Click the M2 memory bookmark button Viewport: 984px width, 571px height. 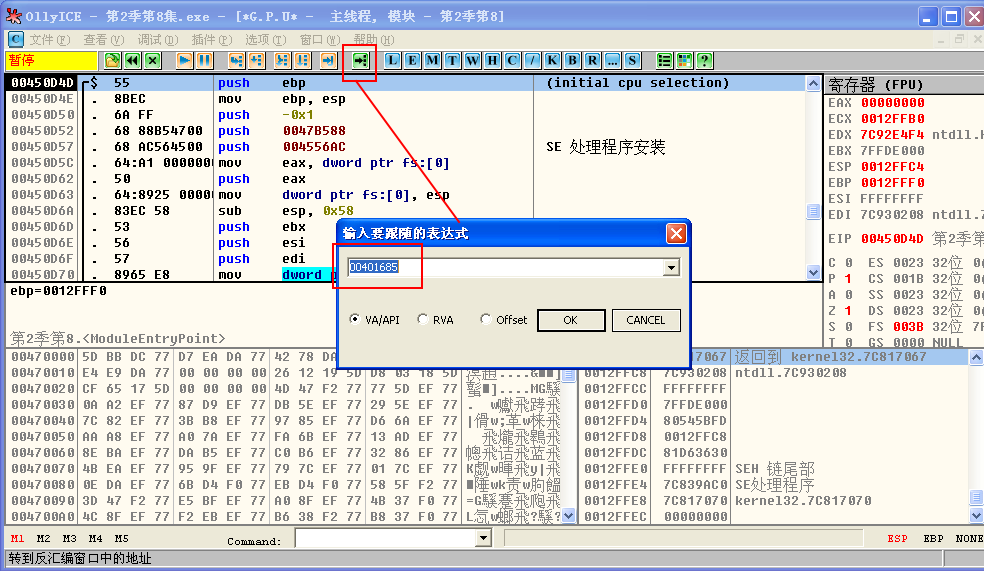[x=43, y=538]
